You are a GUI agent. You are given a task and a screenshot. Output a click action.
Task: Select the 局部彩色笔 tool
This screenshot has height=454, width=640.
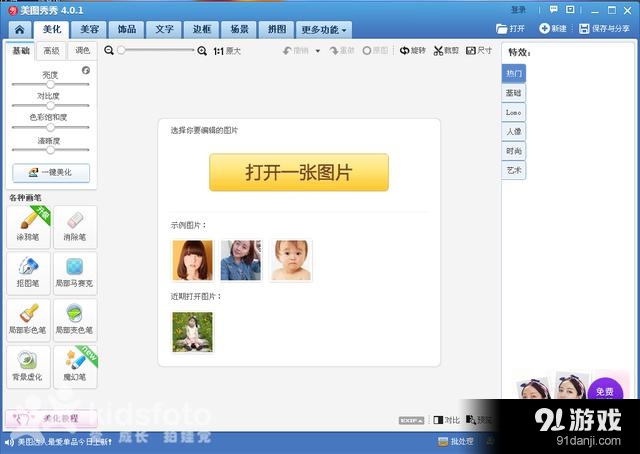(28, 320)
